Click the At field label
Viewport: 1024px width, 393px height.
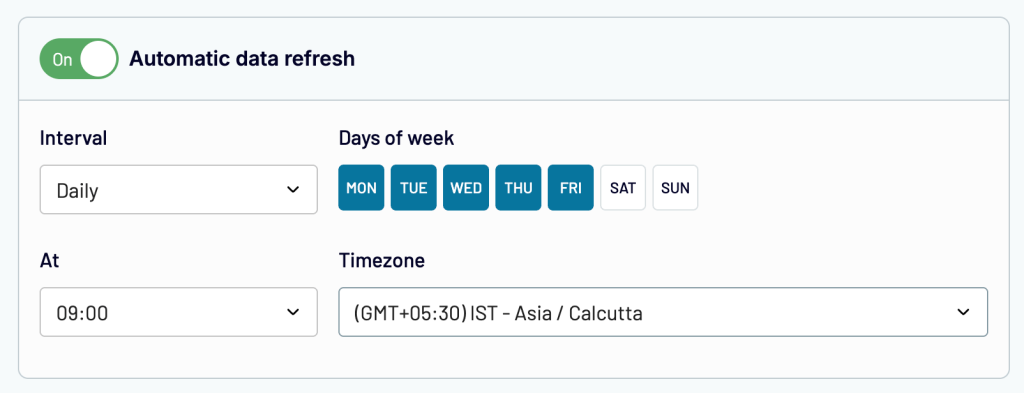[x=50, y=260]
